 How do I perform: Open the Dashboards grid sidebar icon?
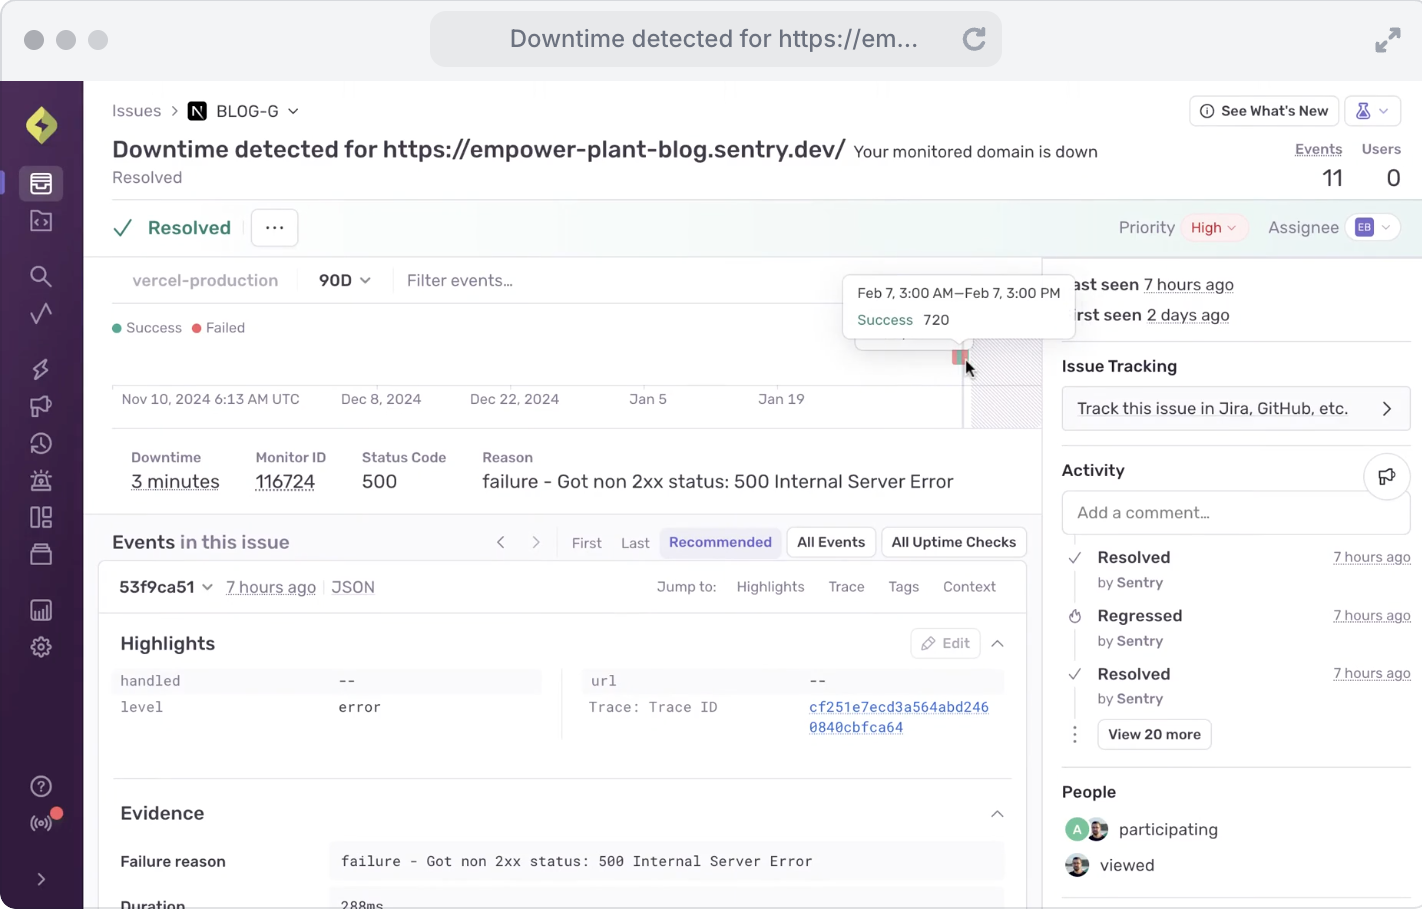(41, 517)
